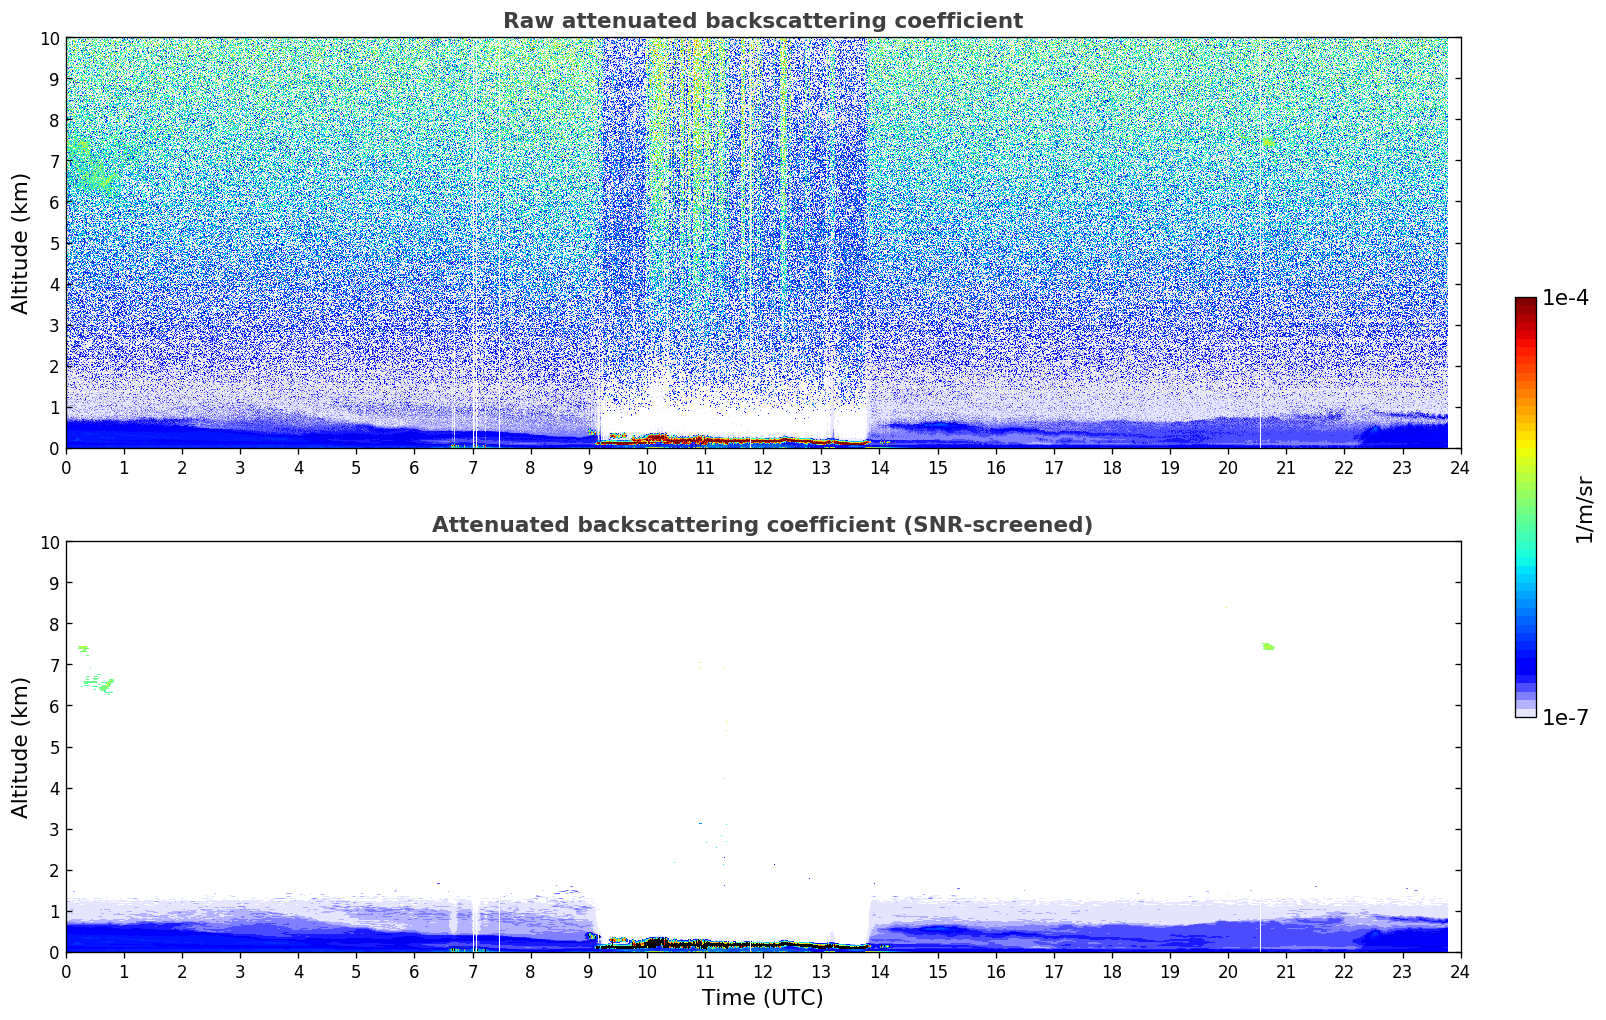This screenshot has height=1020, width=1606.
Task: Click the top plot's 'Altitude (km)' label
Action: (x=21, y=243)
